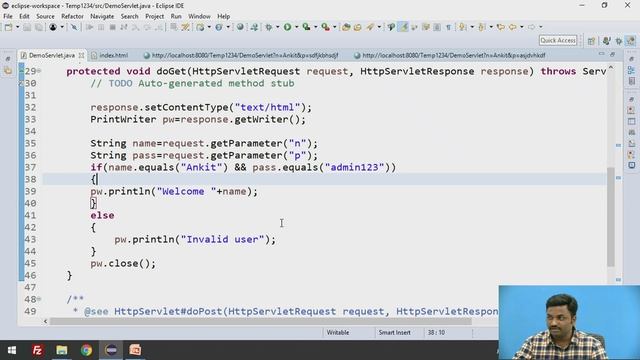The image size is (640, 360).
Task: Click the Last Edit Location icon
Action: tap(501, 27)
